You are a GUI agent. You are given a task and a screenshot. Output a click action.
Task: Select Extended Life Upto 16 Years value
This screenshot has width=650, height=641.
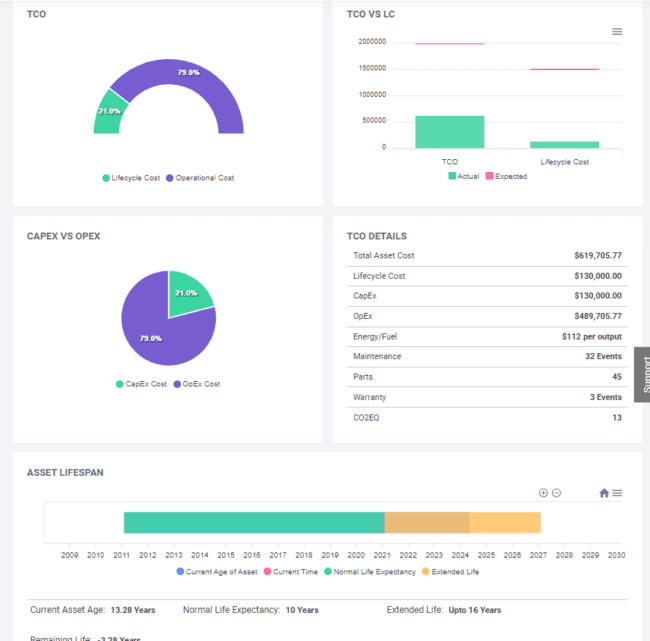click(x=475, y=610)
